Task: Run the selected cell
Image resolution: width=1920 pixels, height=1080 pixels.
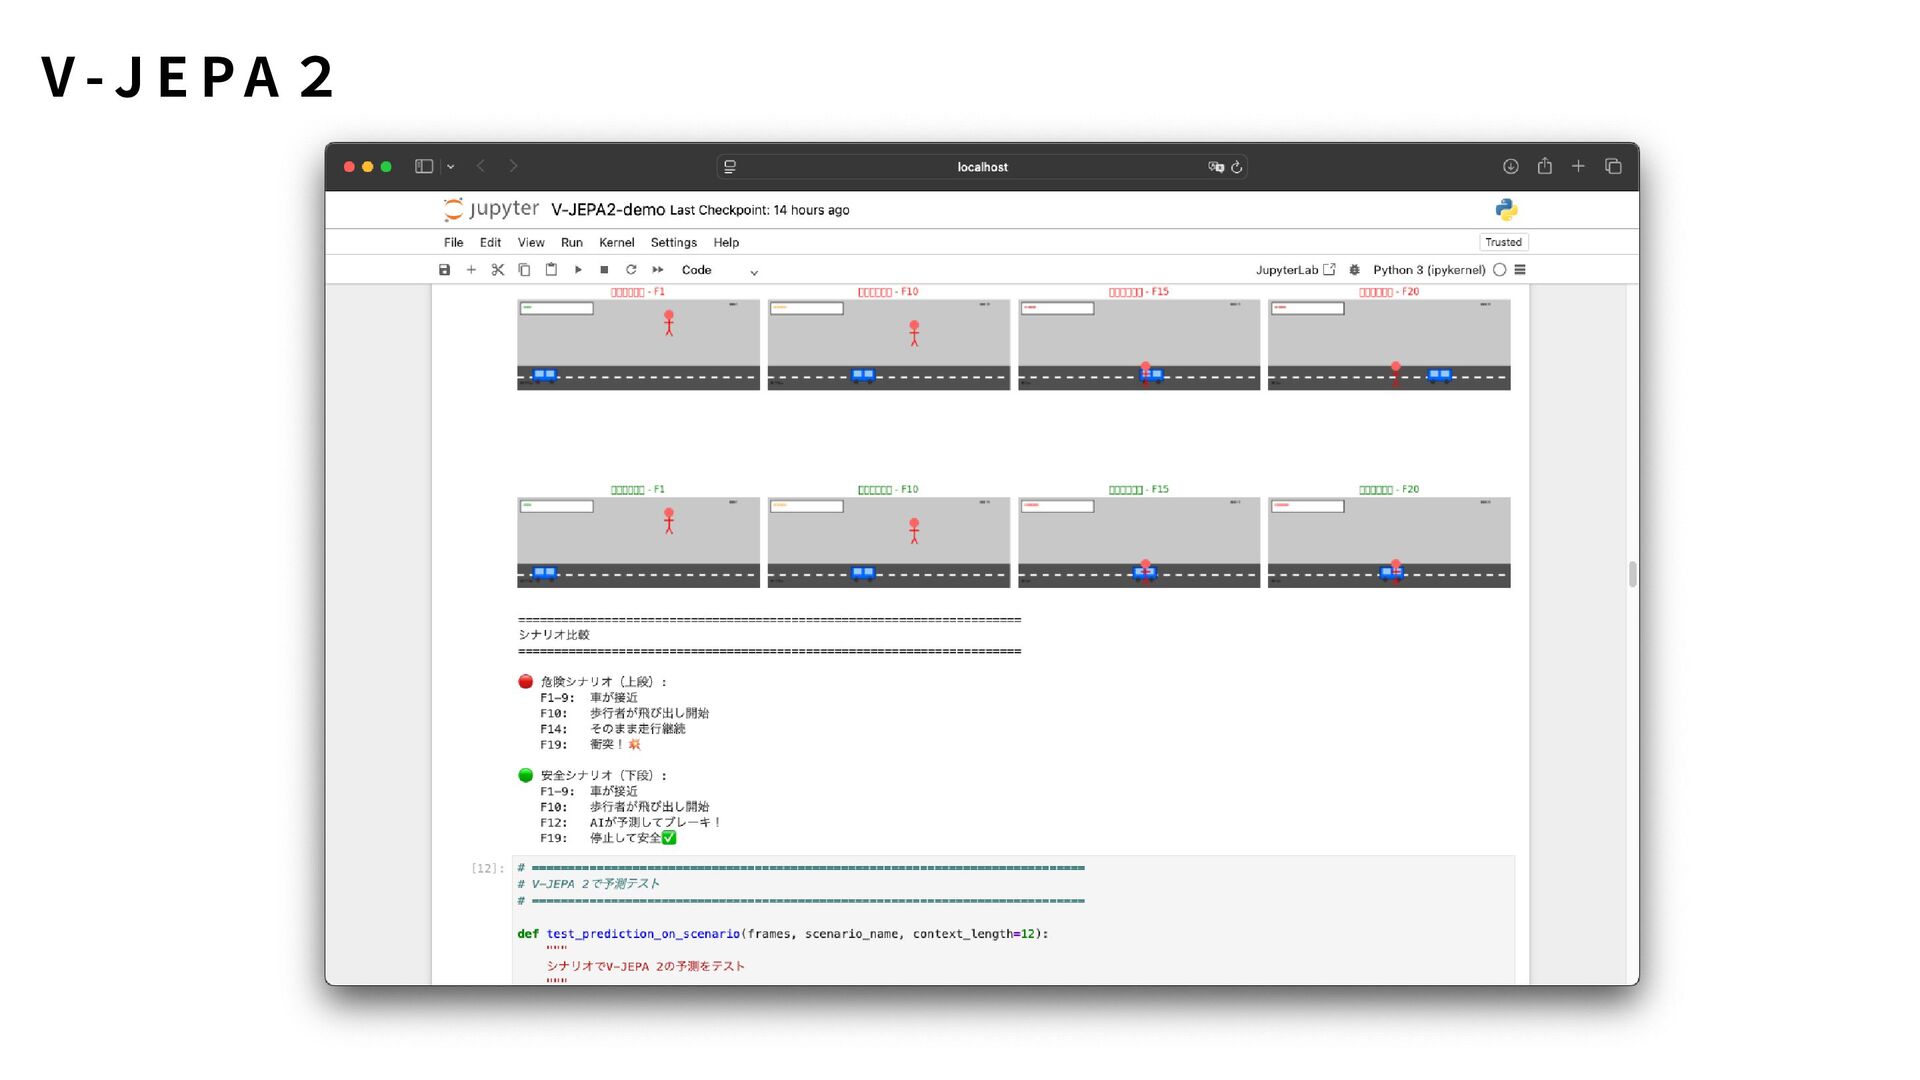Action: (x=578, y=270)
